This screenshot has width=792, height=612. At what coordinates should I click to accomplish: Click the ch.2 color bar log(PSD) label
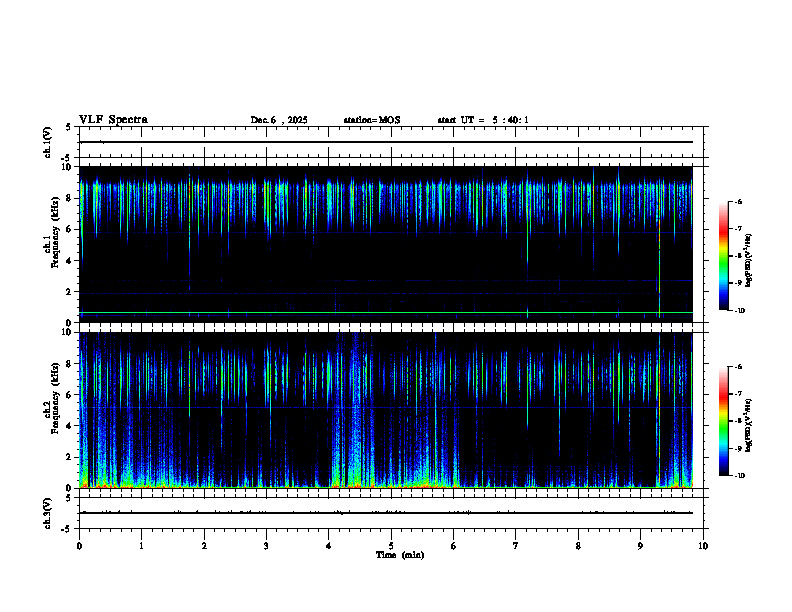coord(749,425)
